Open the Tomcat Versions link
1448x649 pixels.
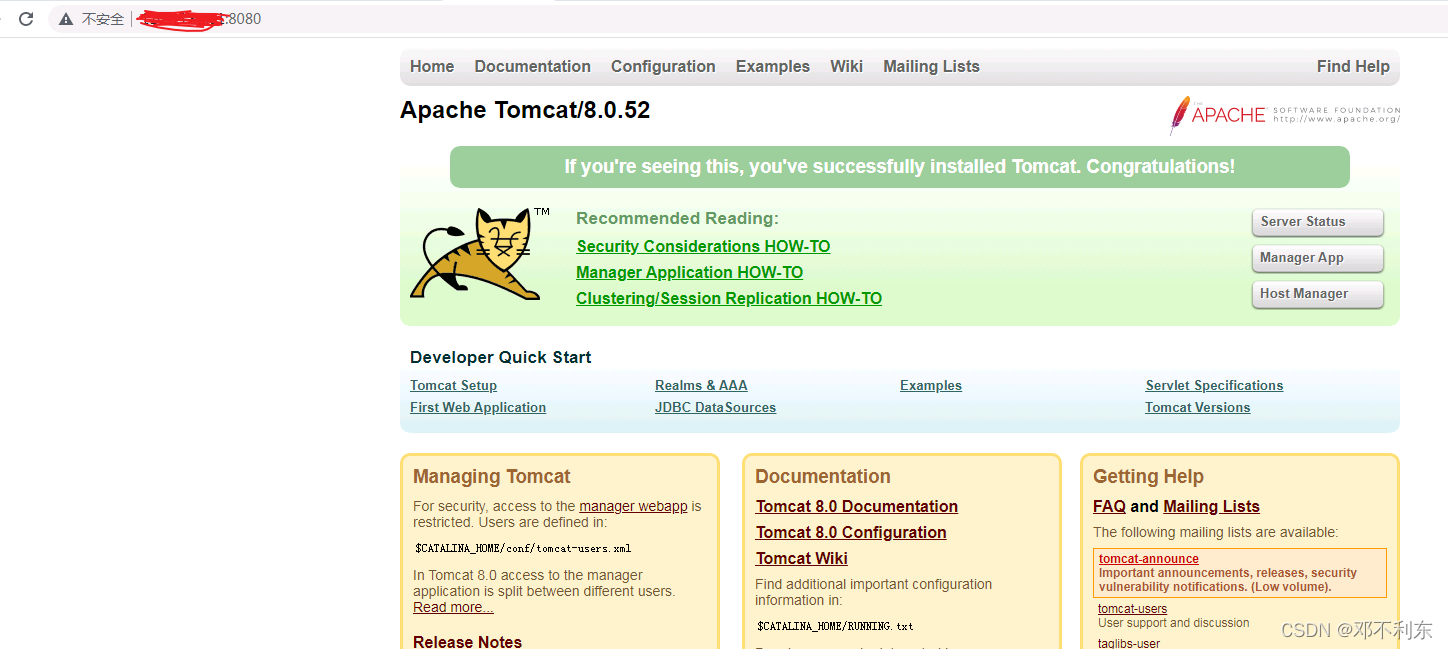1198,408
